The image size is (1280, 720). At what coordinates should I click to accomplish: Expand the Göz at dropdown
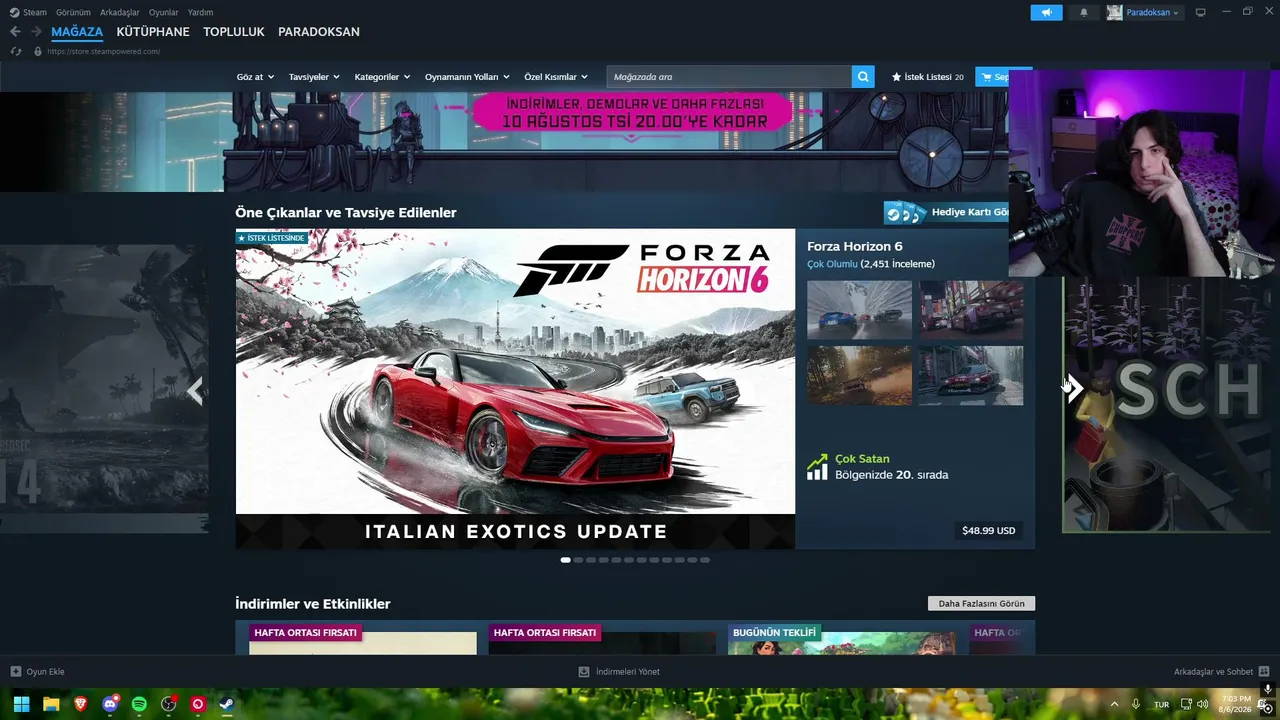(255, 77)
